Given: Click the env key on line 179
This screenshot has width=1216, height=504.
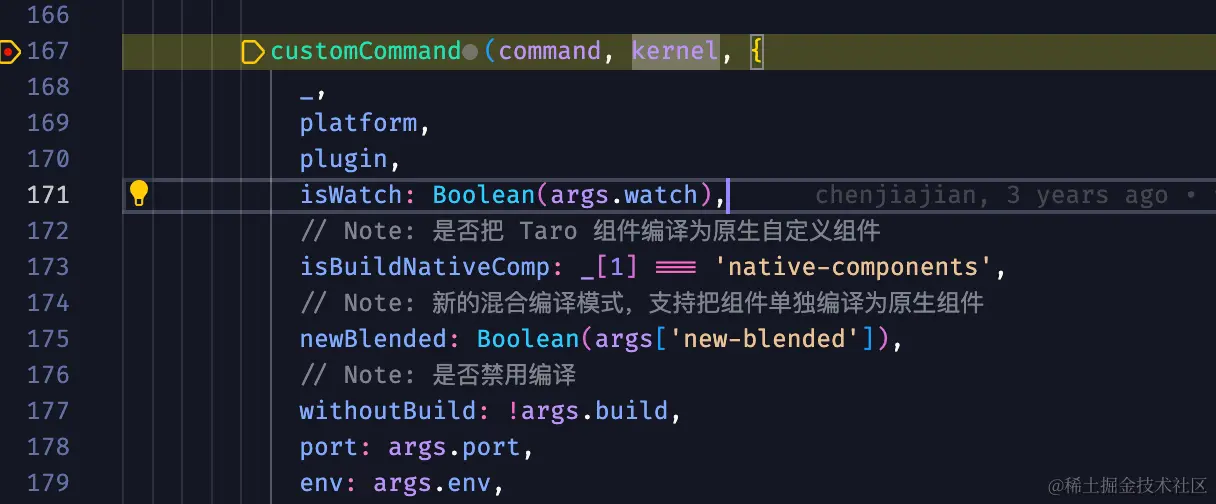Looking at the screenshot, I should point(322,483).
